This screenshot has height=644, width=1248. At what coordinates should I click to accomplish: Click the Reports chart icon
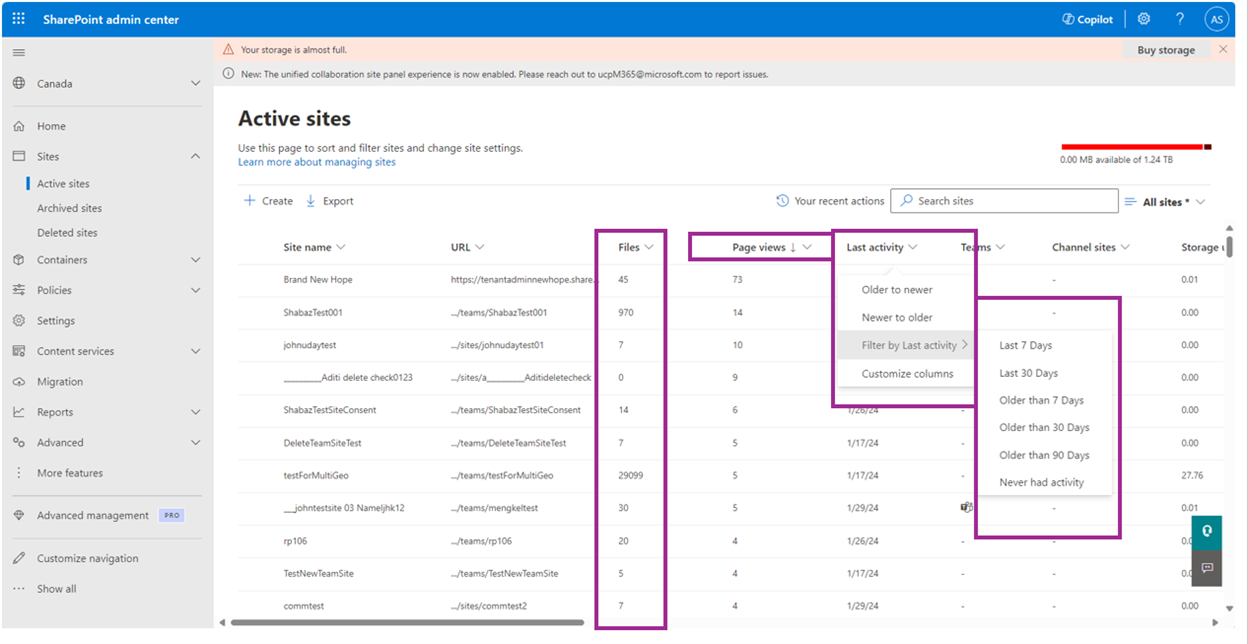[x=19, y=412]
